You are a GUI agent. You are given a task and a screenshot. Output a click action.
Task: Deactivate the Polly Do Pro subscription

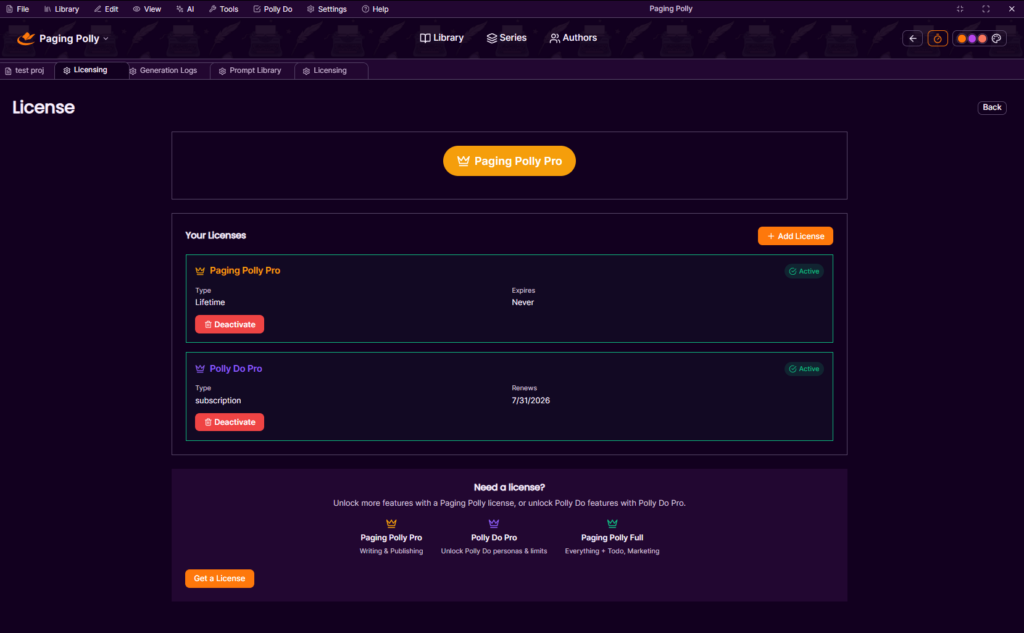pos(229,422)
